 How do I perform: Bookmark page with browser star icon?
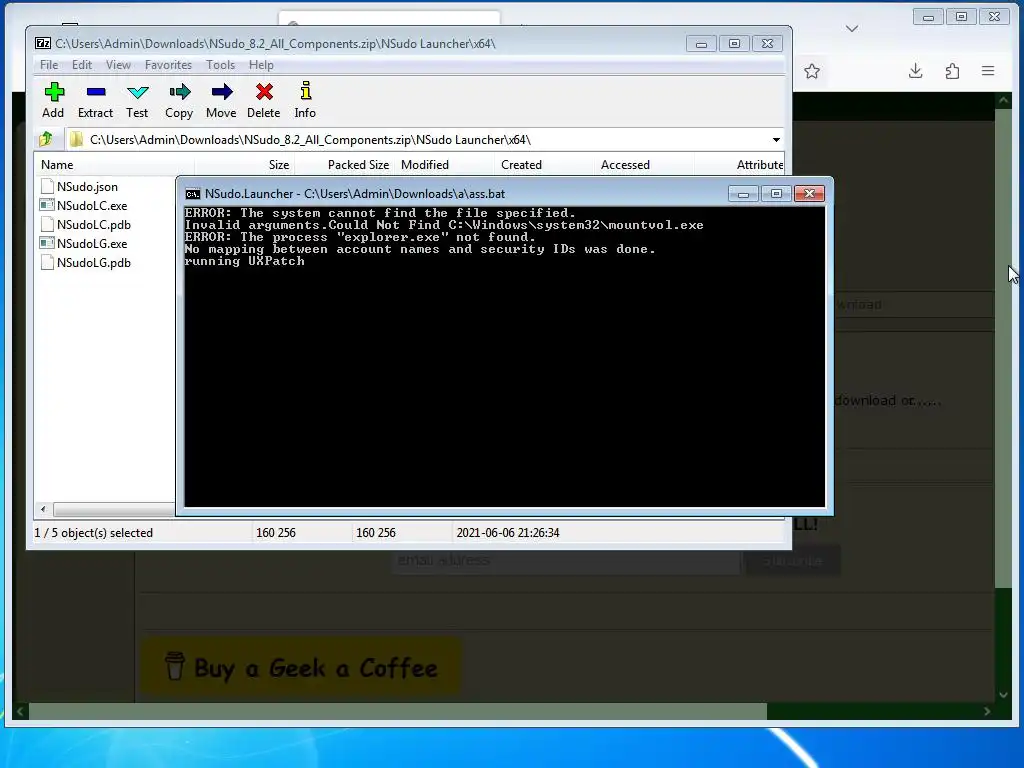tap(812, 71)
